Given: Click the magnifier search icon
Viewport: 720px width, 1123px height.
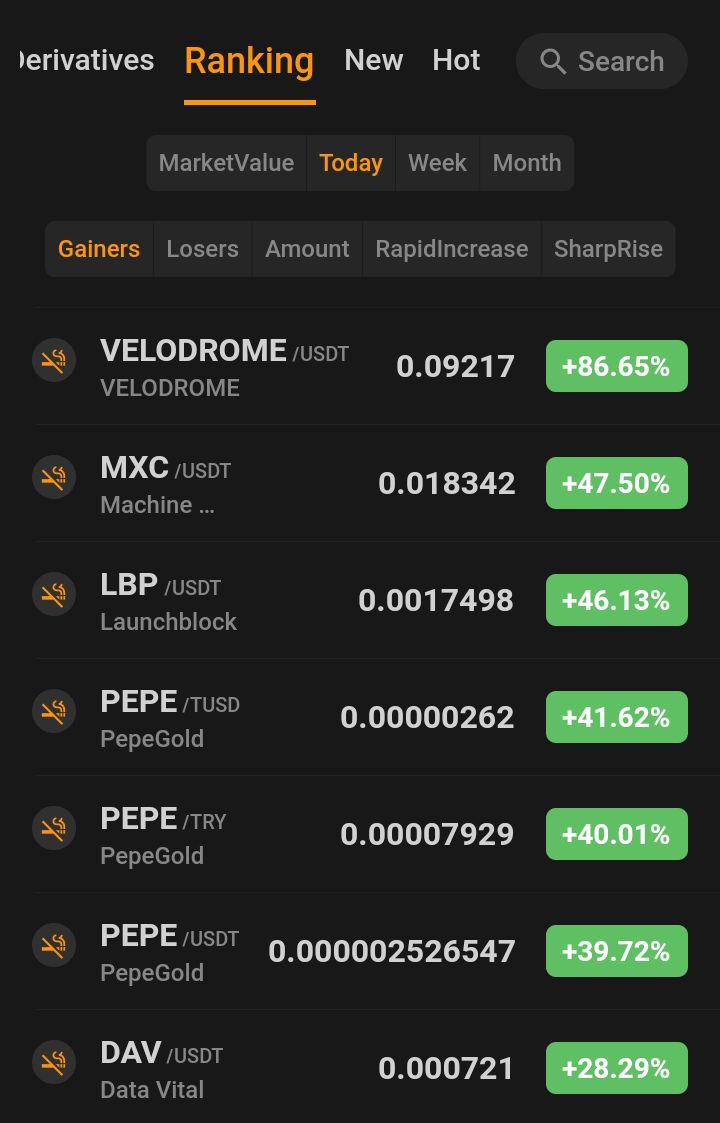Looking at the screenshot, I should pyautogui.click(x=552, y=62).
